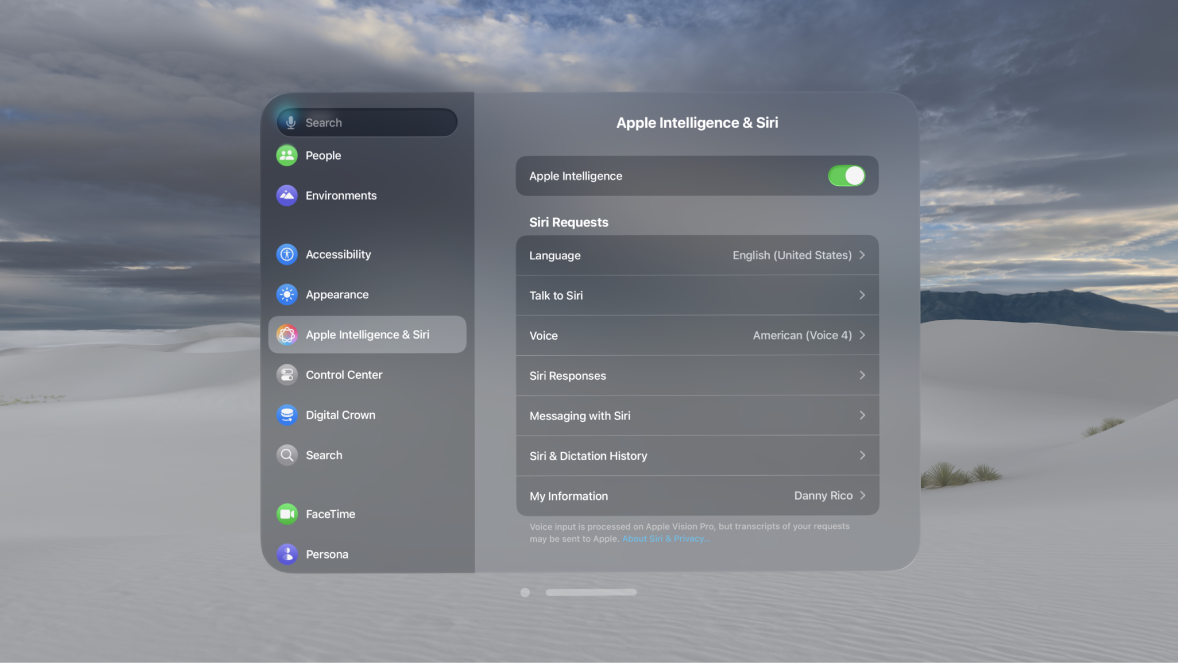The height and width of the screenshot is (666, 1178).
Task: Expand the Voice row chevron
Action: 862,335
